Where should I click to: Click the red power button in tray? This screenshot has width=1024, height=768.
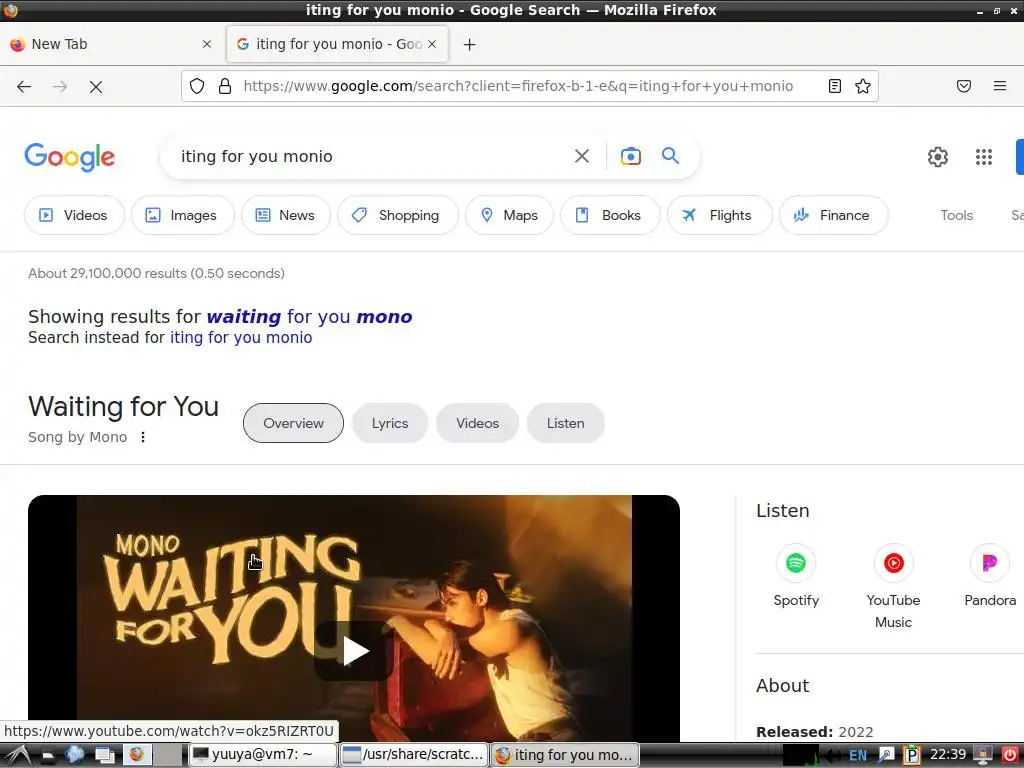coord(1010,755)
